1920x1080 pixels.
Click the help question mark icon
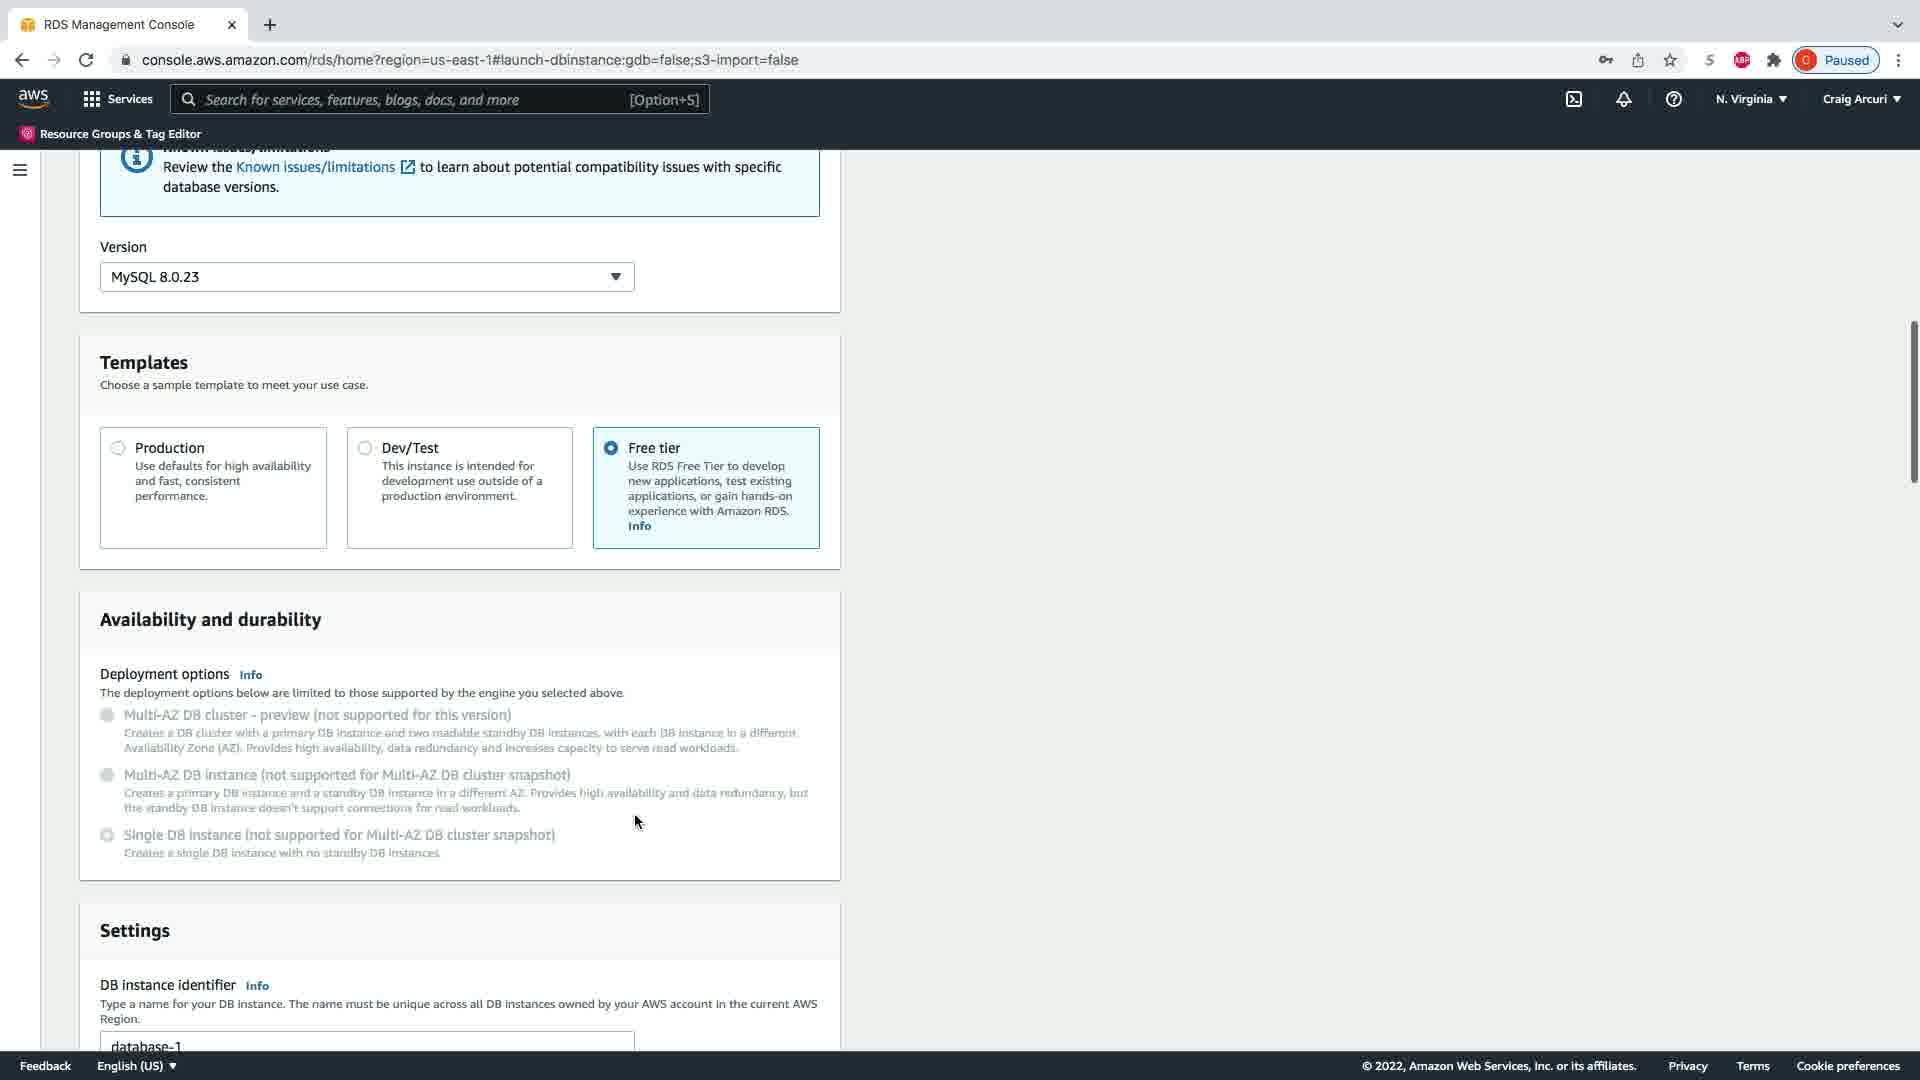tap(1673, 99)
